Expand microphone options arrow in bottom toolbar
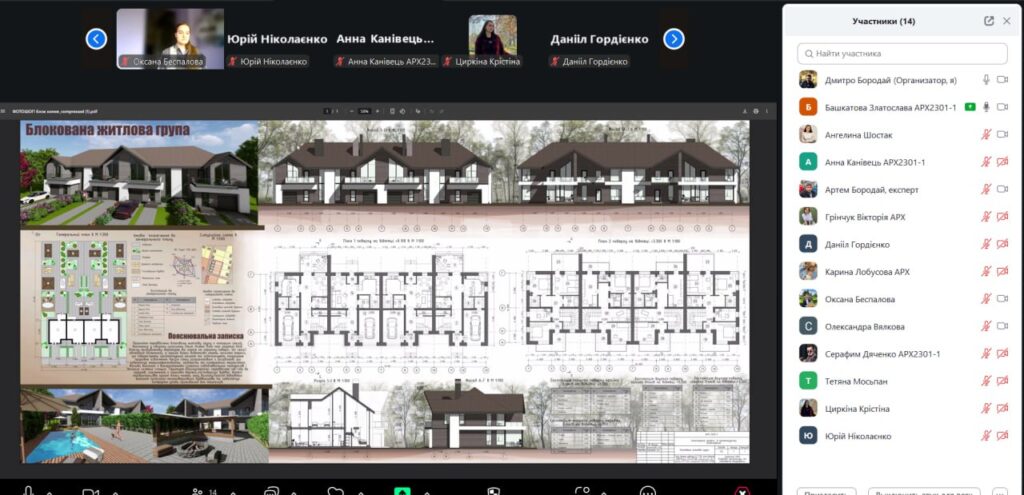Screen dimensions: 1024x495 pyautogui.click(x=52, y=491)
